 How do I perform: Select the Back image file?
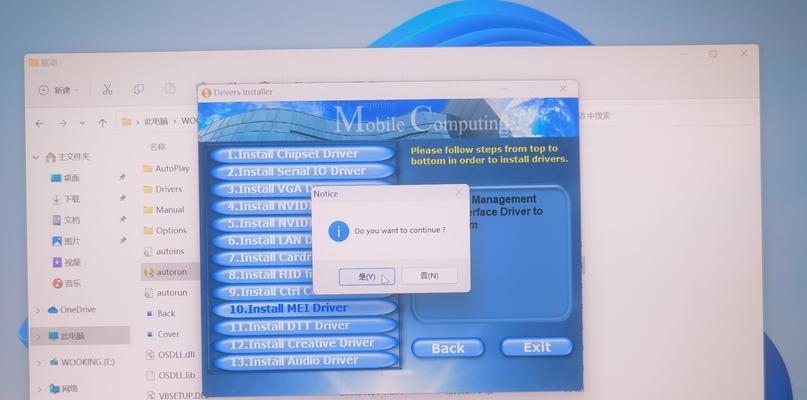click(160, 313)
